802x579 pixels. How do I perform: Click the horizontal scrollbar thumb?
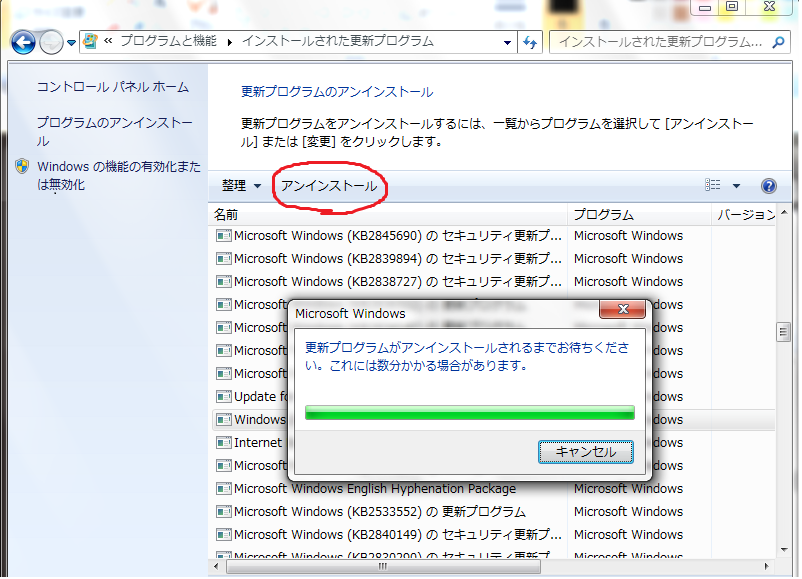(x=383, y=567)
